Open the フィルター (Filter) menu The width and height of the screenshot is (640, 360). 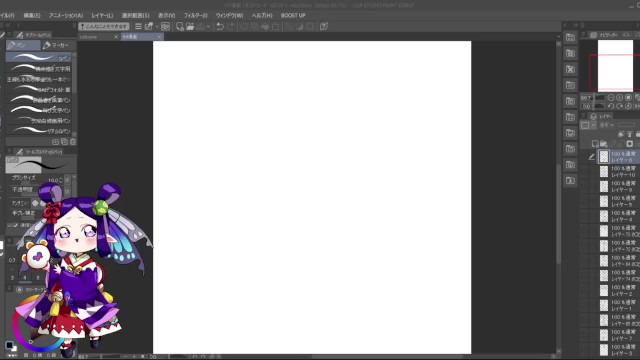click(196, 16)
